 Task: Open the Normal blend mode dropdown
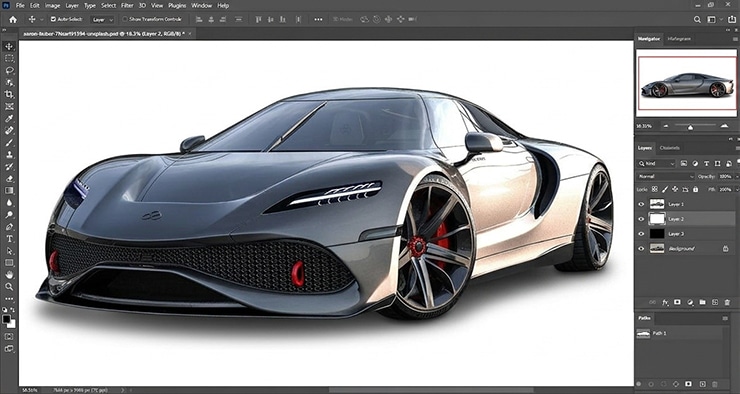[666, 176]
